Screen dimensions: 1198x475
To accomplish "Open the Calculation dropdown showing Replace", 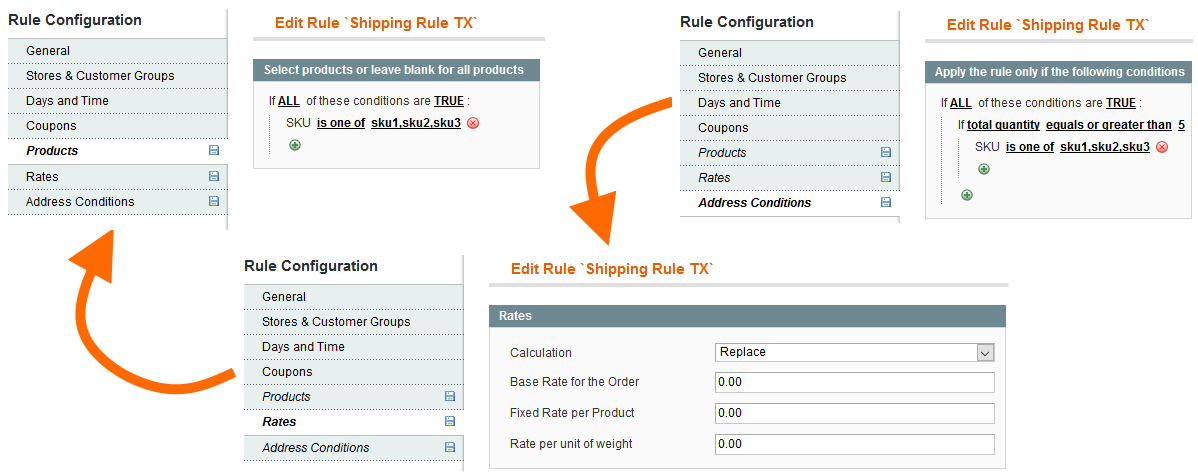I will coord(854,352).
